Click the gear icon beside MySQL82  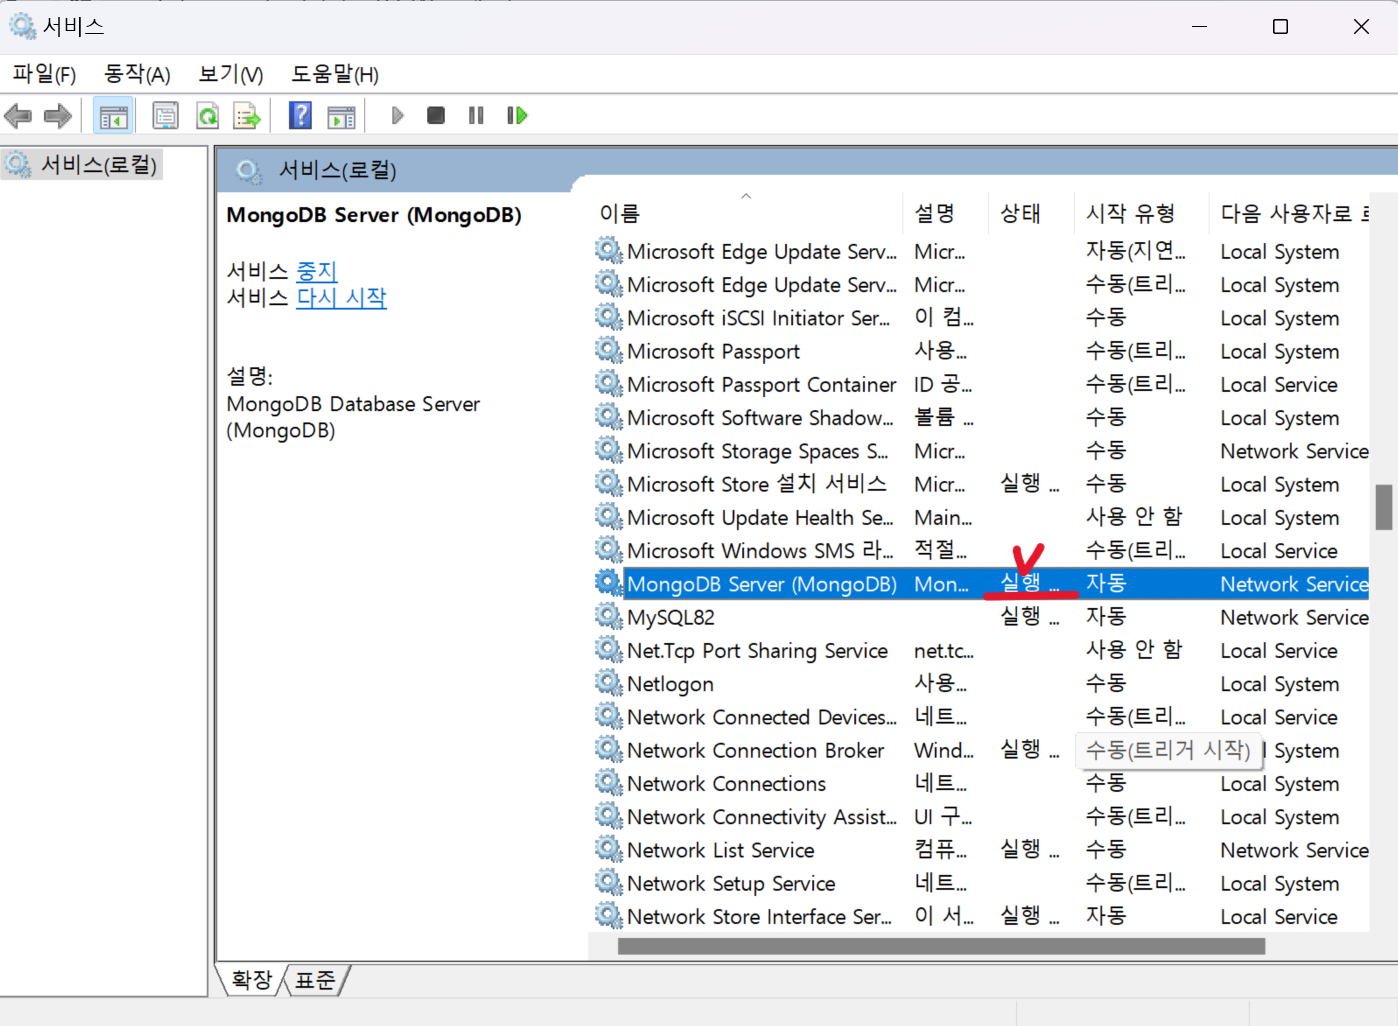[x=609, y=615]
